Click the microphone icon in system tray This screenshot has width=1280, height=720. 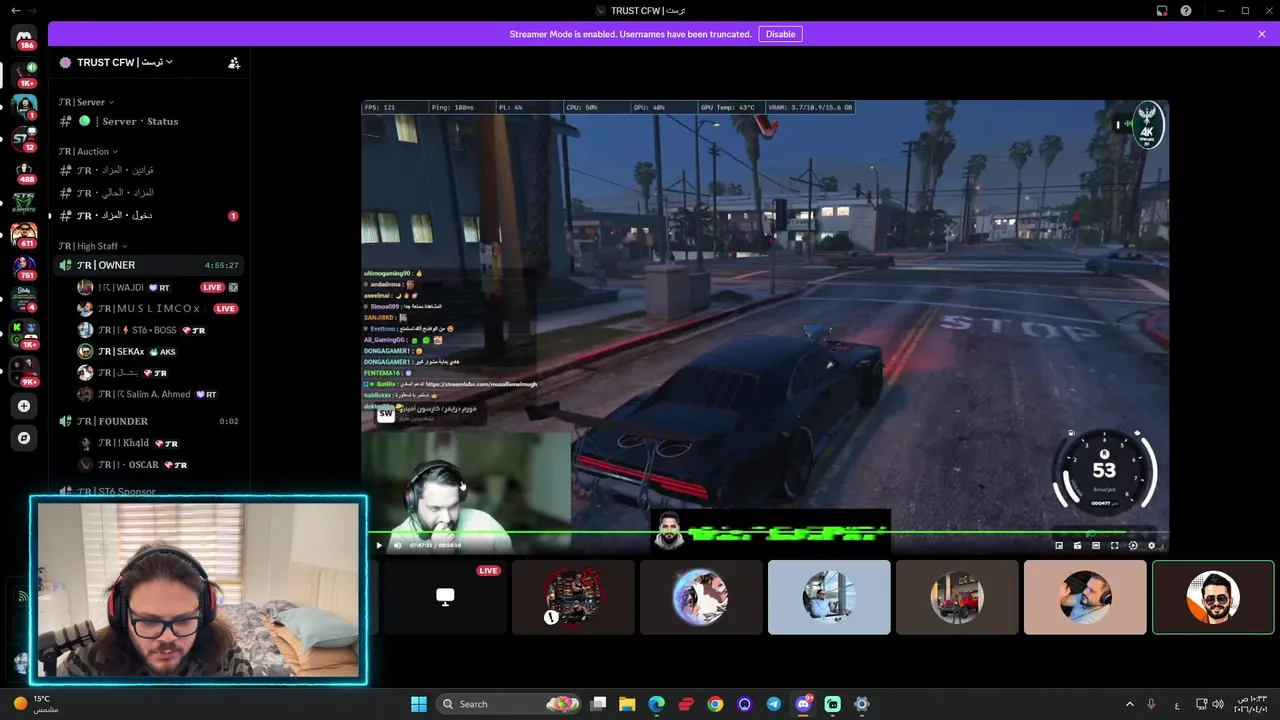[1152, 704]
